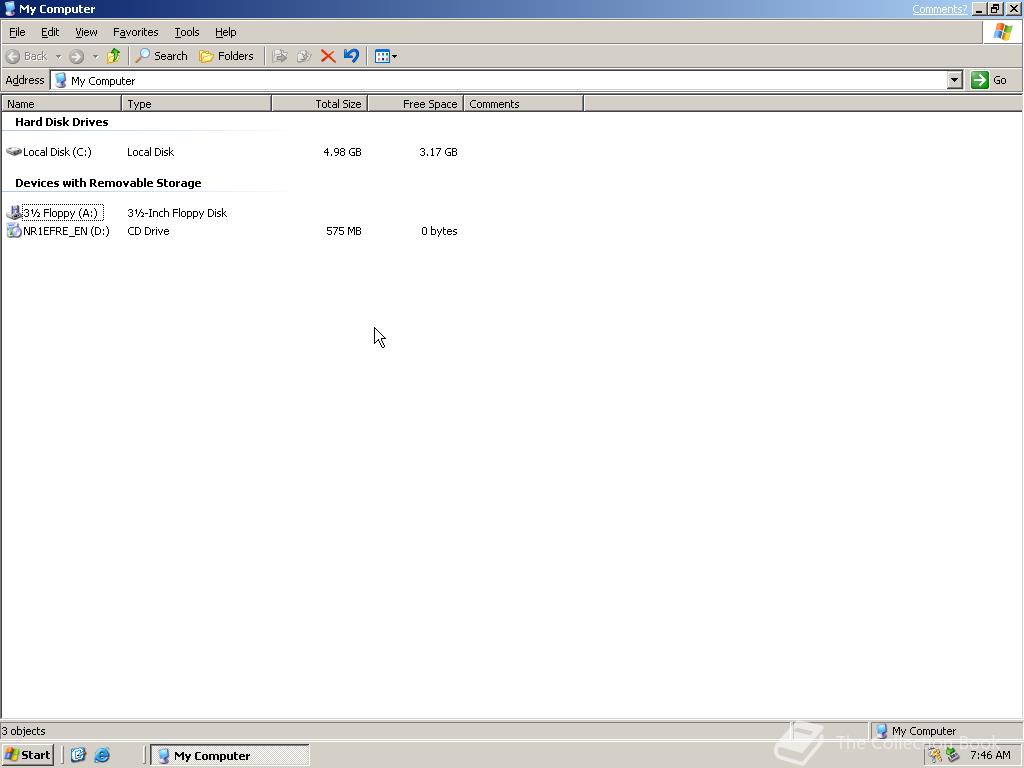Select the Local Disk (C:) drive icon
Viewport: 1024px width, 768px height.
tap(14, 152)
